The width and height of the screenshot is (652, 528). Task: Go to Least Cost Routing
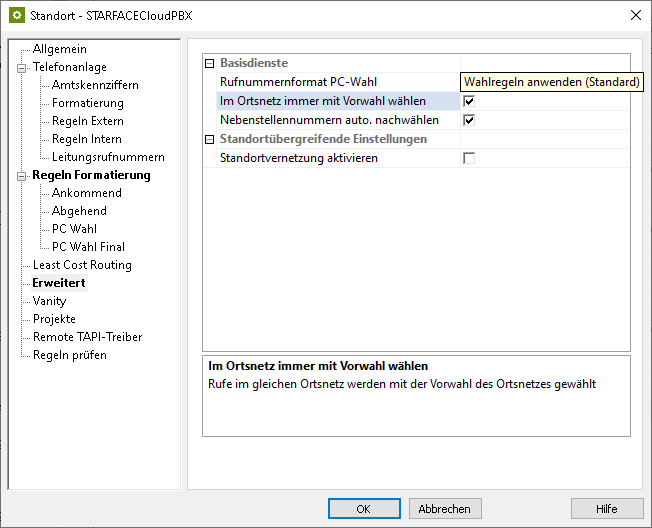click(82, 265)
